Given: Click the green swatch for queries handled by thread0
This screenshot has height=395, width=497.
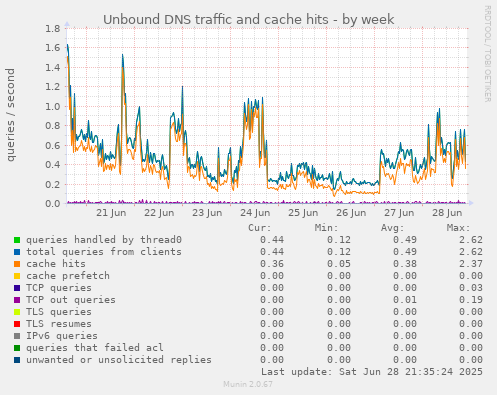Looking at the screenshot, I should point(17,240).
